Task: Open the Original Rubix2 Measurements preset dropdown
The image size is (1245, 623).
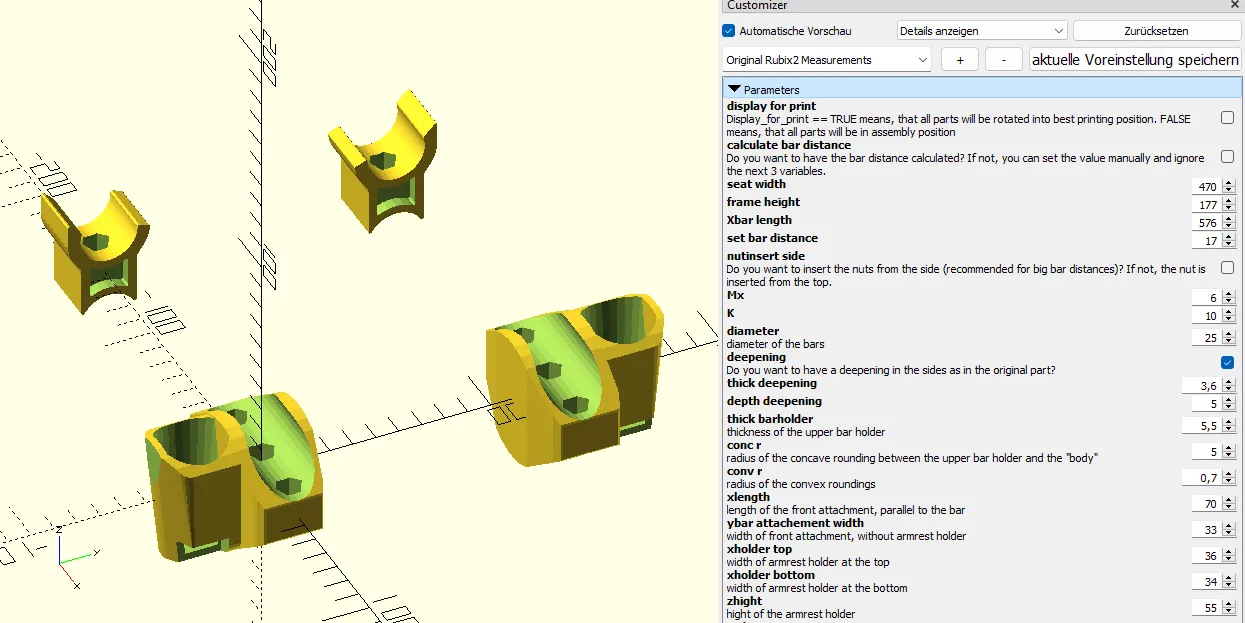Action: pyautogui.click(x=826, y=60)
